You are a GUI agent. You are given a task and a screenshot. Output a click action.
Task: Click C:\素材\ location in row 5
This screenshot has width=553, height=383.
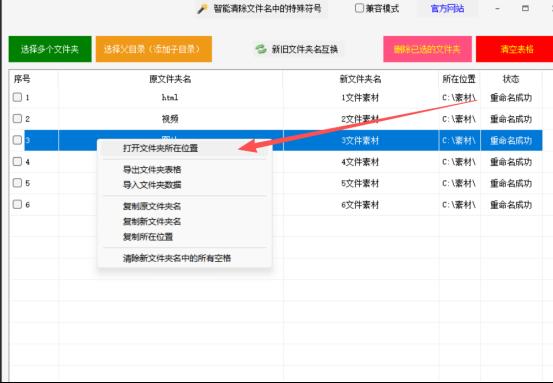(459, 183)
